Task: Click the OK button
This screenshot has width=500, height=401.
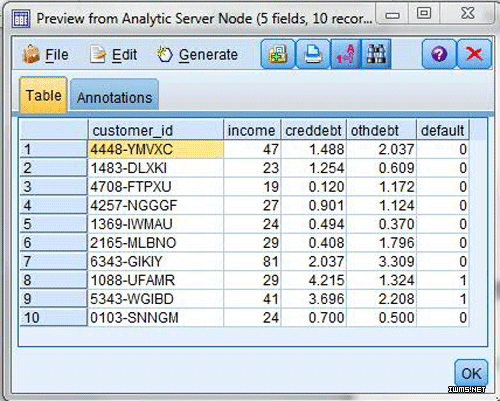Action: pos(471,373)
